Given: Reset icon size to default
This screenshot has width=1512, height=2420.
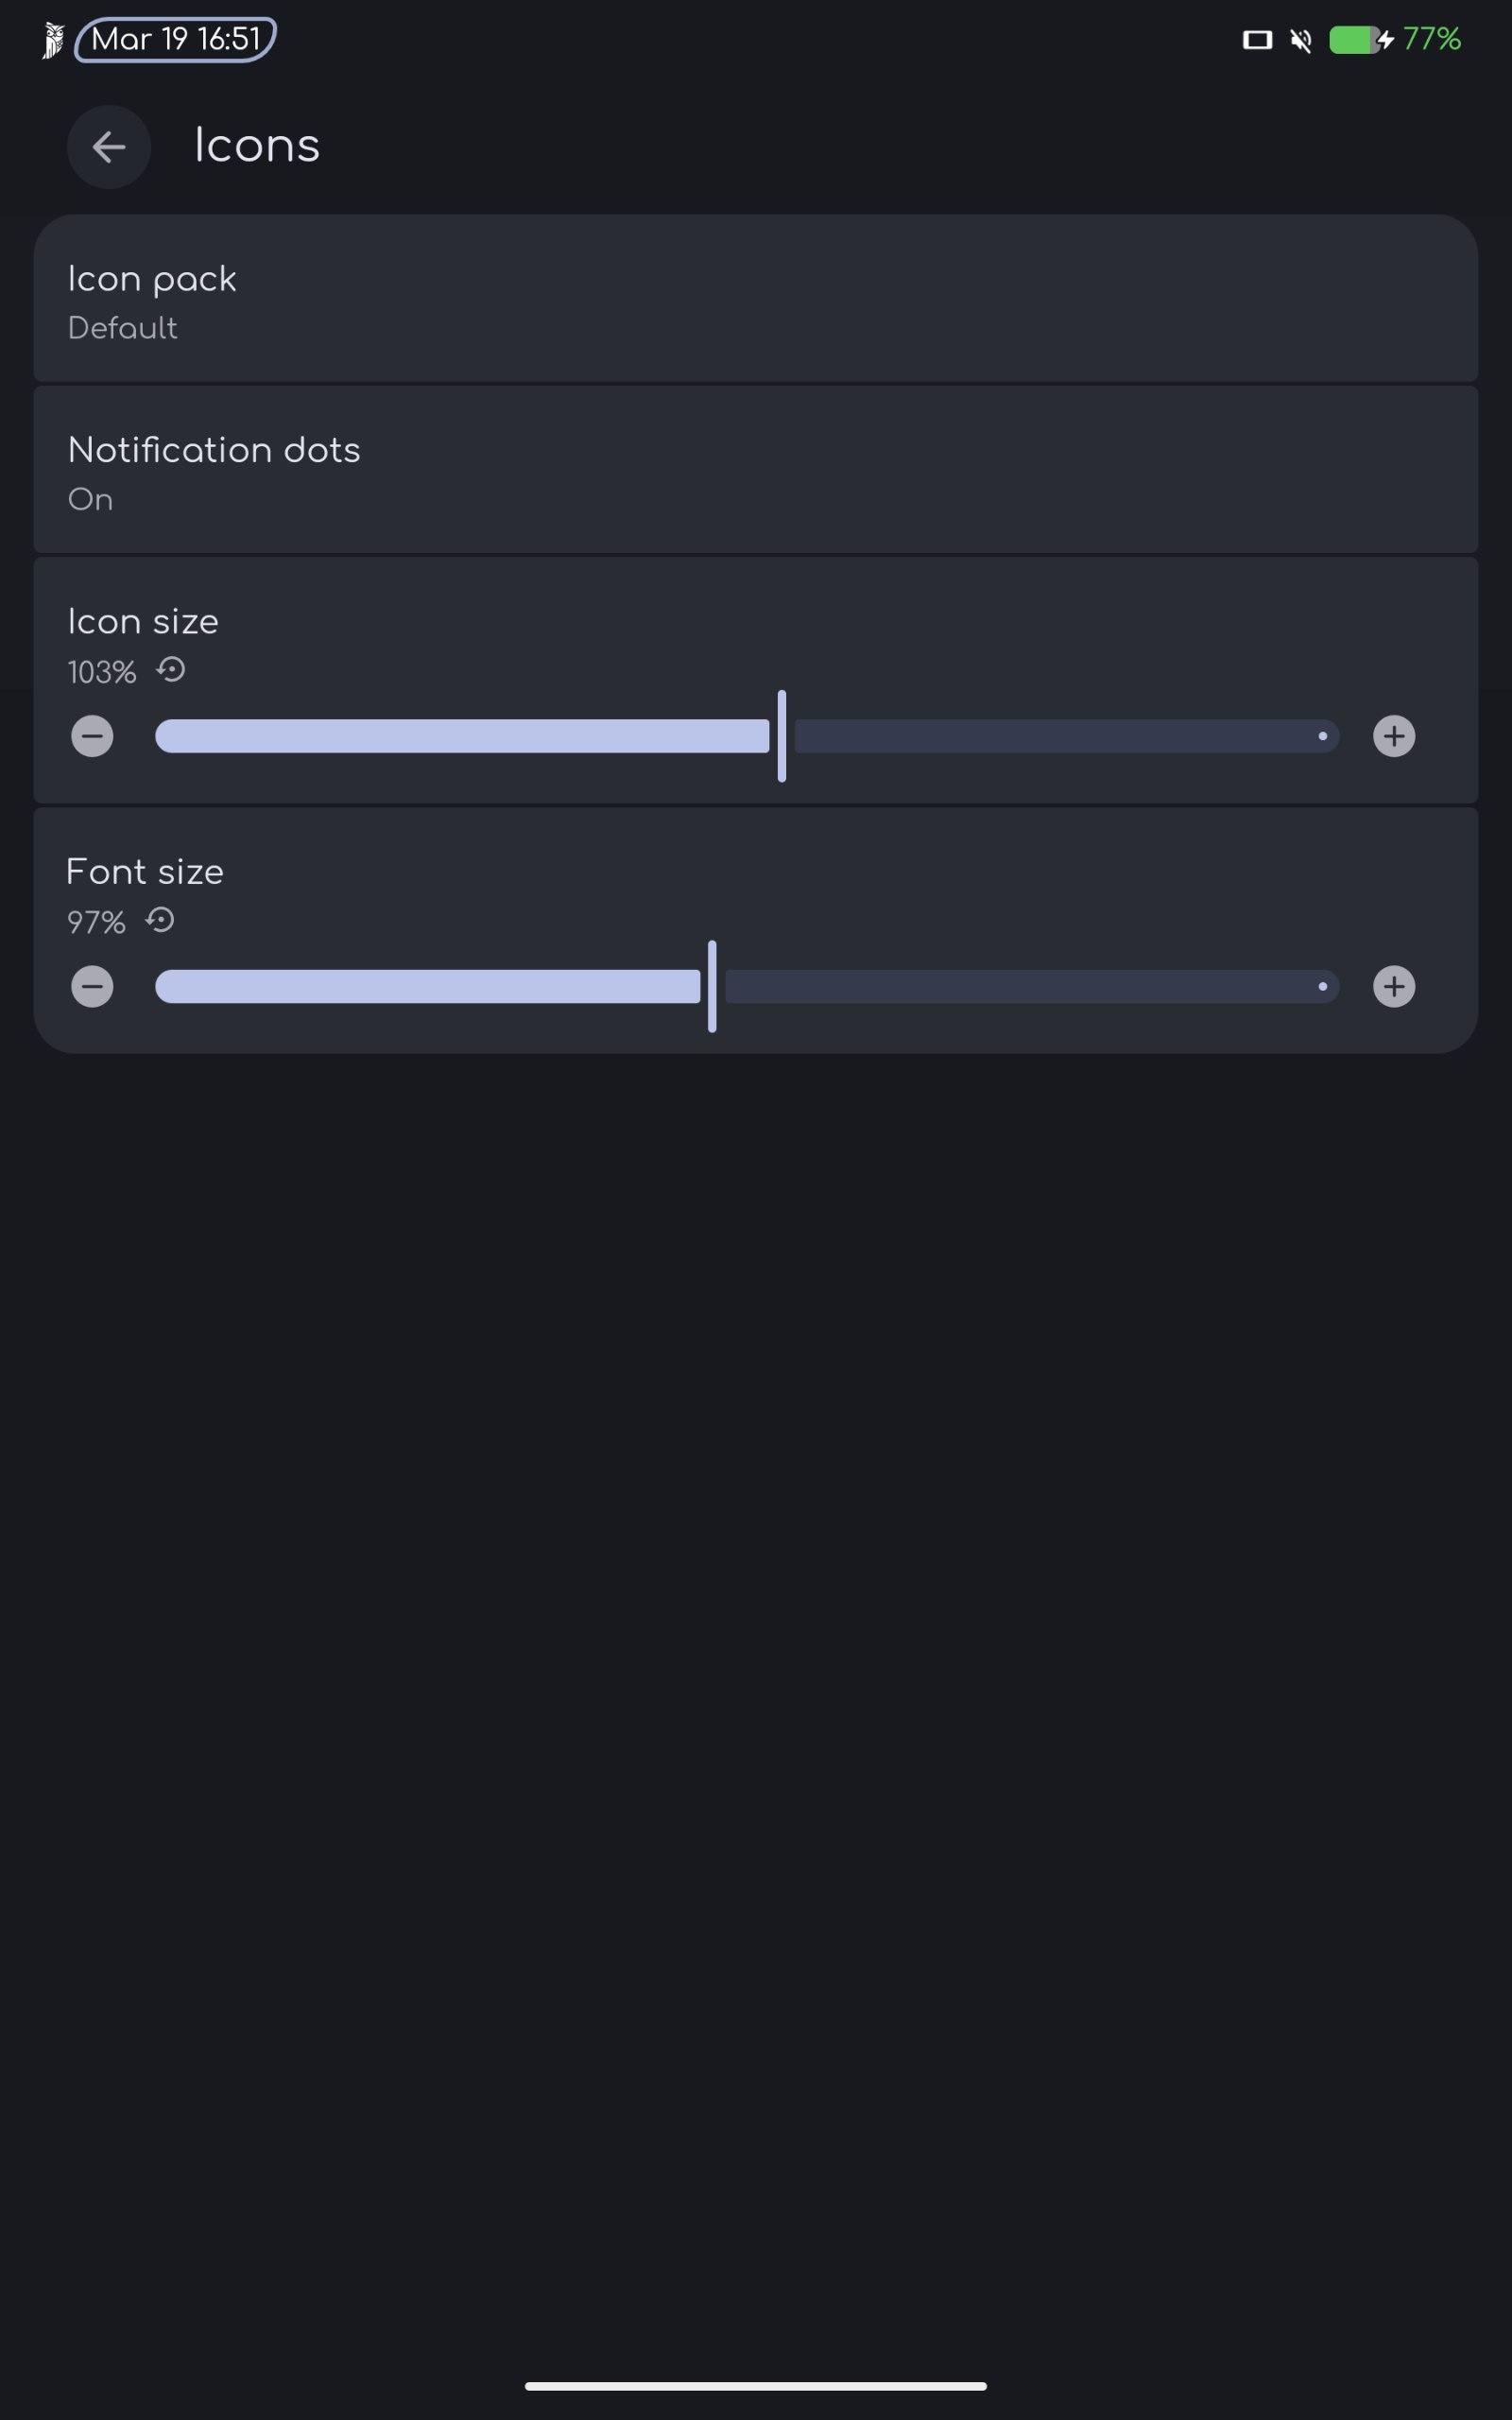Looking at the screenshot, I should pos(171,670).
